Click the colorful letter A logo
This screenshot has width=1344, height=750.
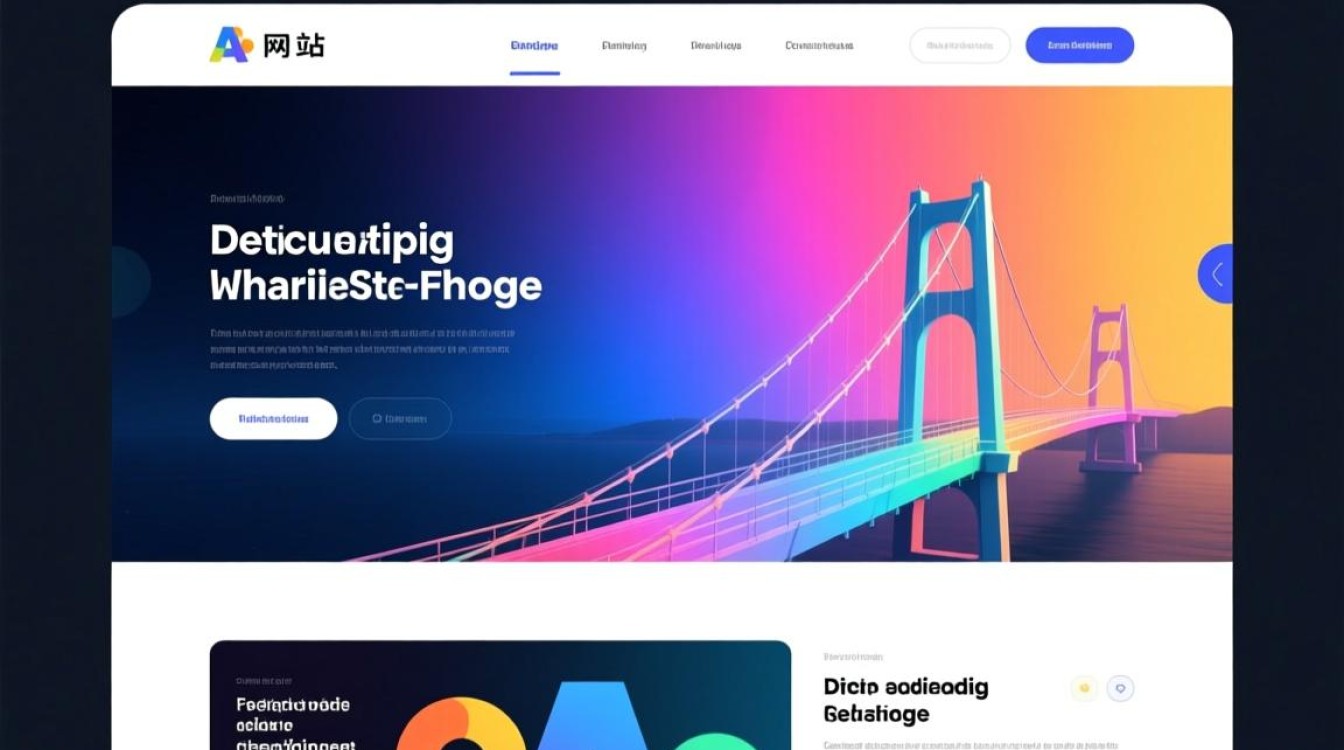[x=229, y=45]
